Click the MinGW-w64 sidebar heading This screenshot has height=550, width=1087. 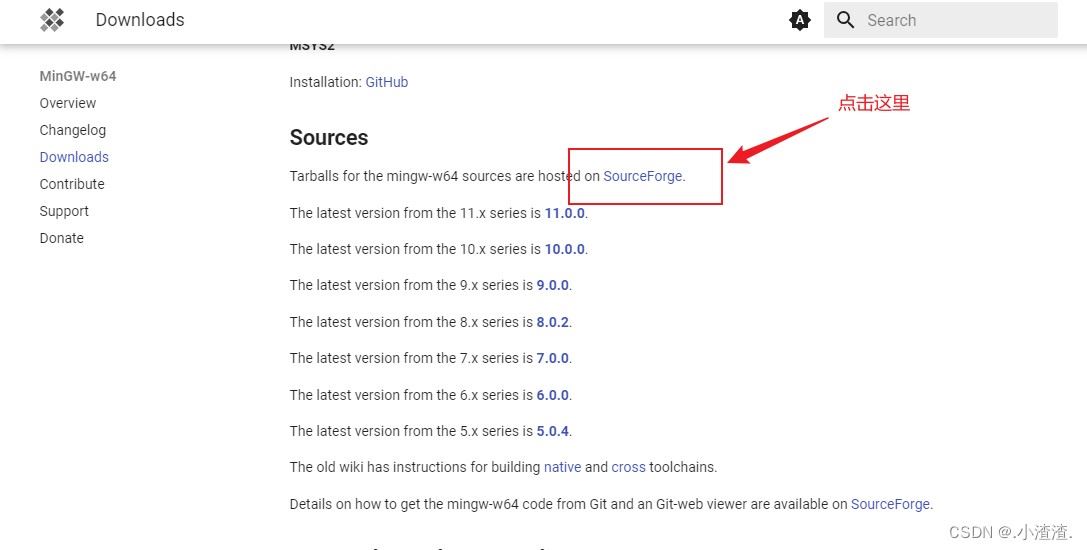78,76
